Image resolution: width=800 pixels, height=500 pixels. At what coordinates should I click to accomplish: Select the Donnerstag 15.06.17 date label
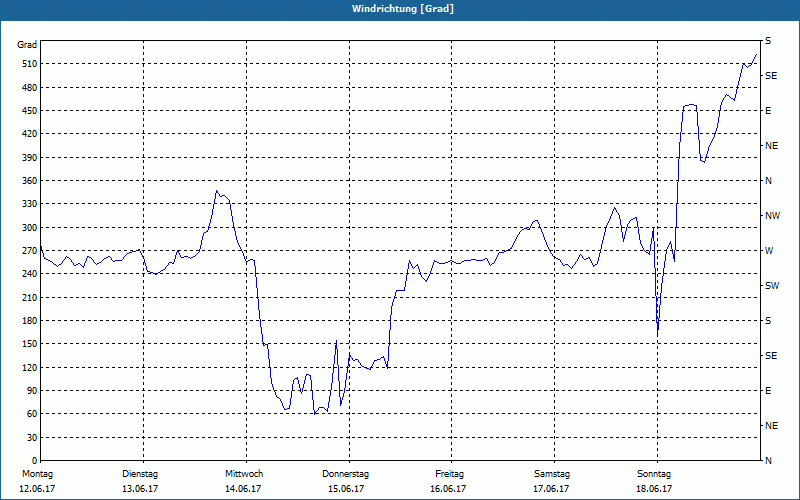(x=345, y=481)
